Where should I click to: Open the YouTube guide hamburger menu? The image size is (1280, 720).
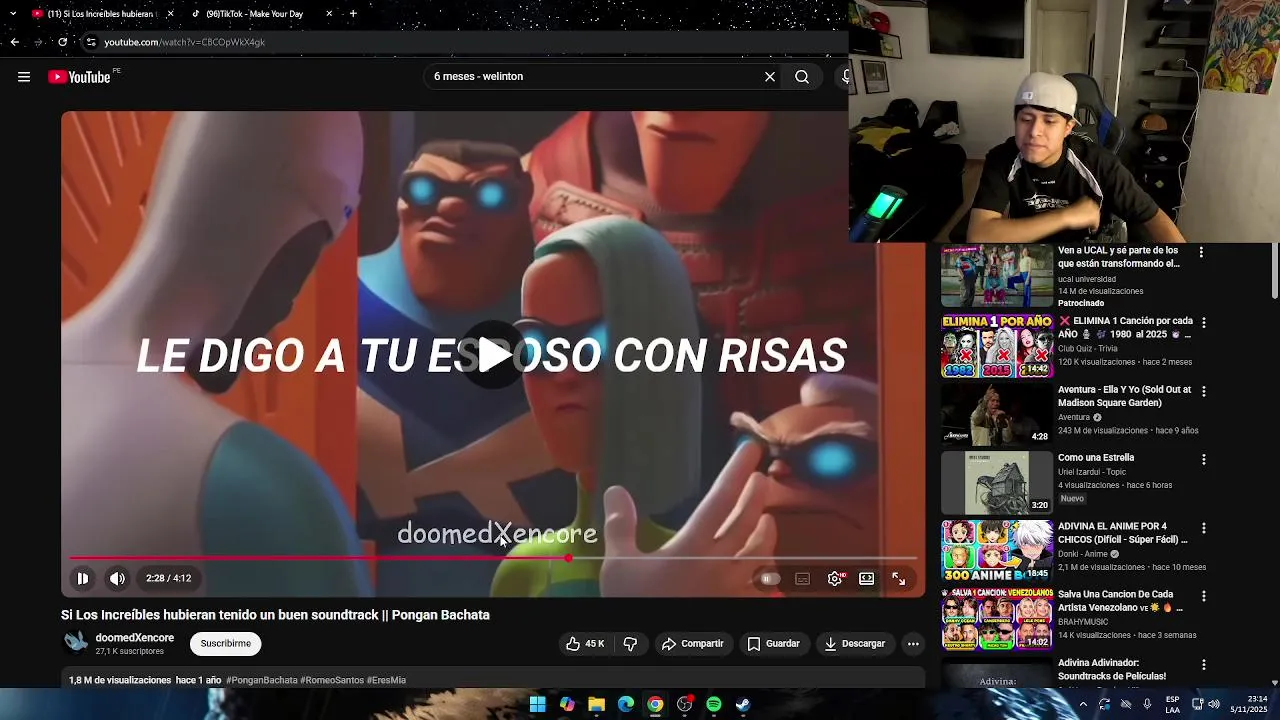24,77
